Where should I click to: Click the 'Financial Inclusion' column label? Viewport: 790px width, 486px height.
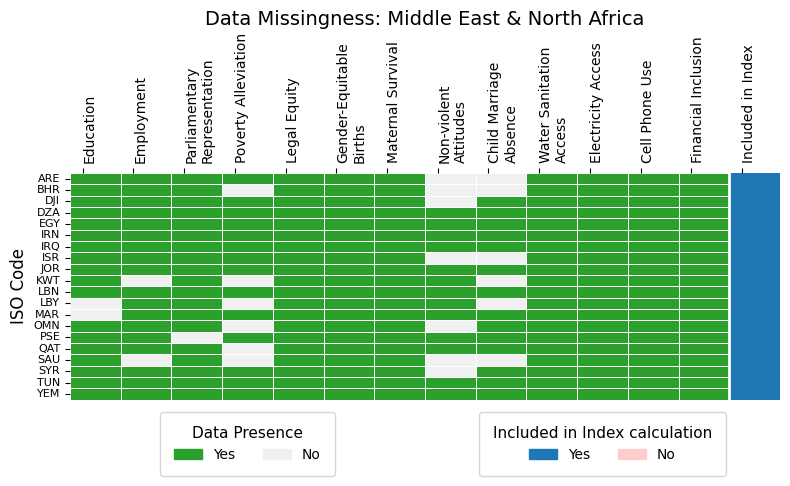pos(697,100)
